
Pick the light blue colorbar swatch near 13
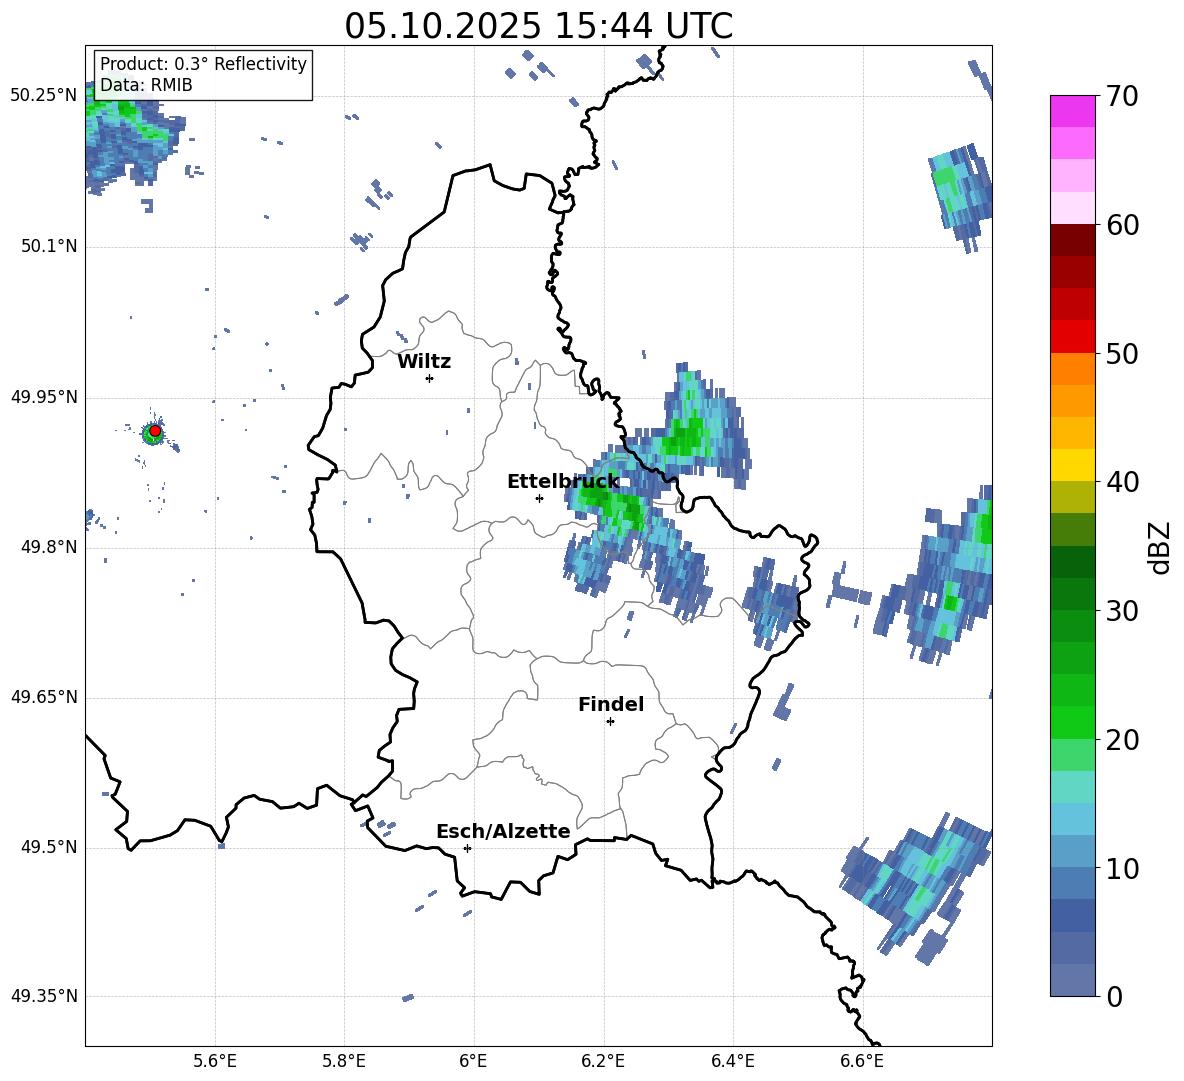(x=1072, y=819)
